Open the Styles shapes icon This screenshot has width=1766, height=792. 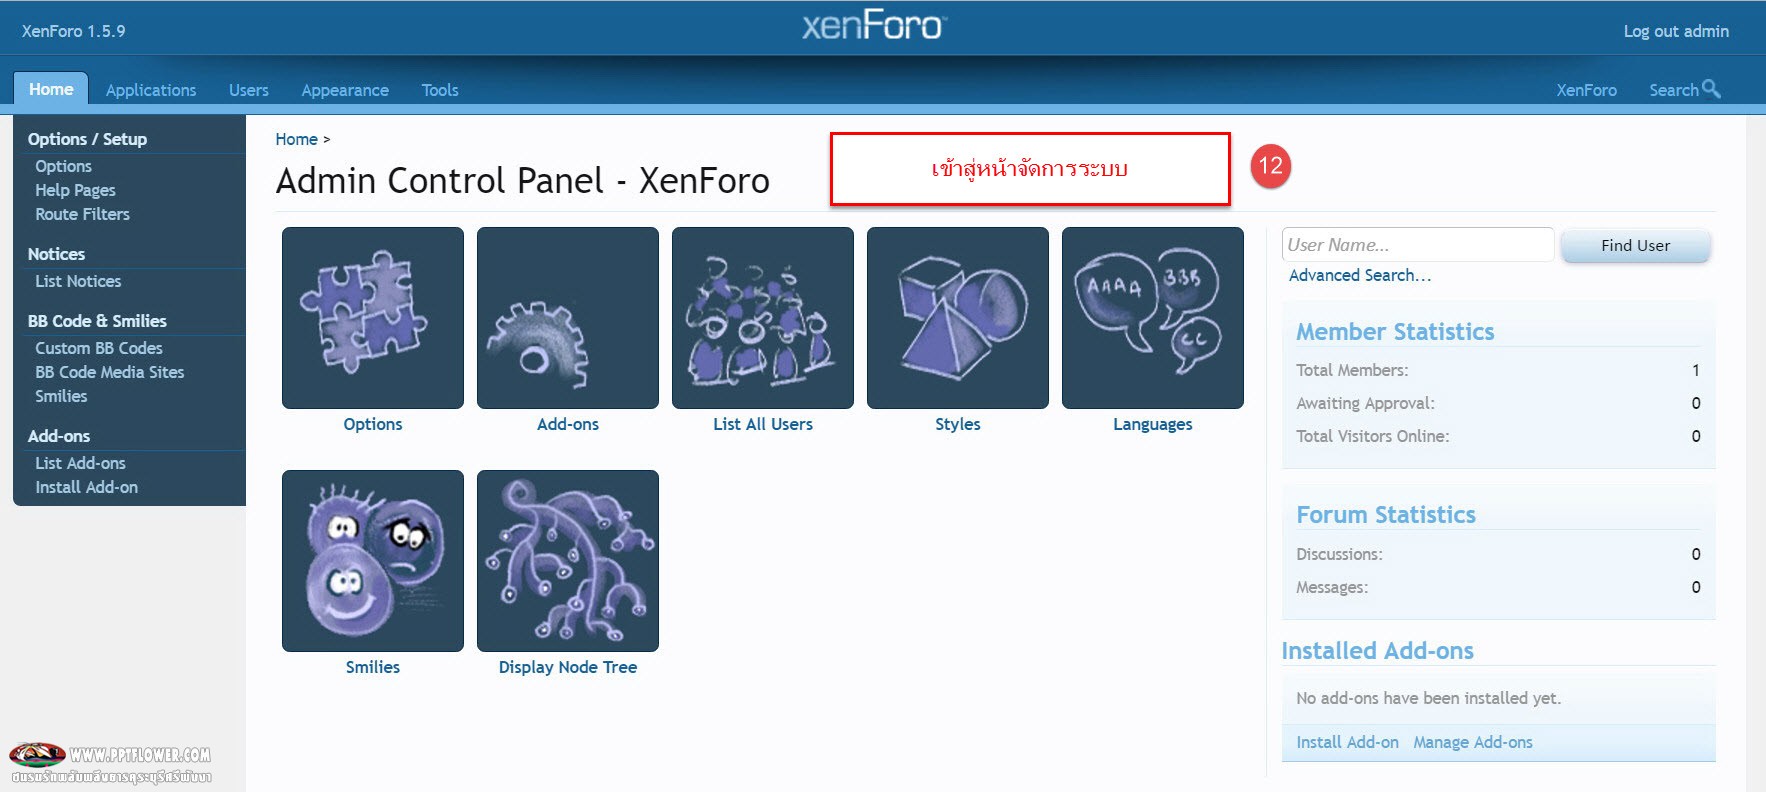pos(958,318)
